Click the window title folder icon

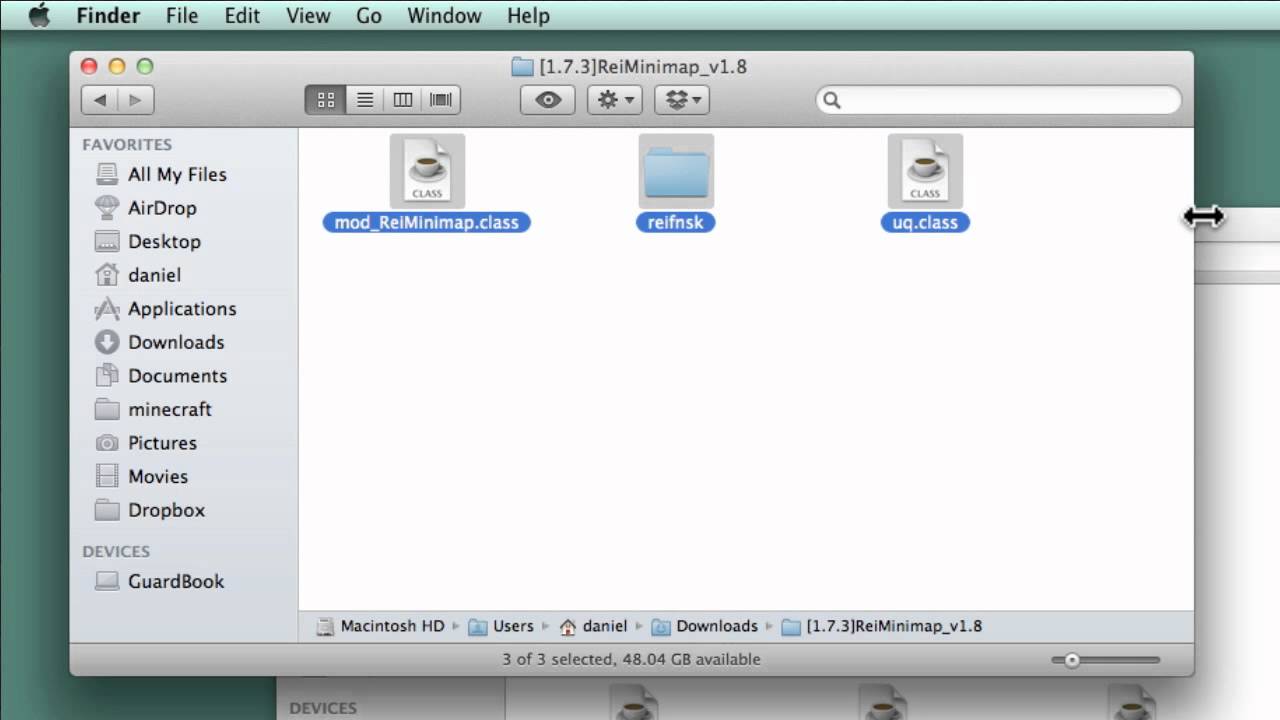tap(522, 67)
